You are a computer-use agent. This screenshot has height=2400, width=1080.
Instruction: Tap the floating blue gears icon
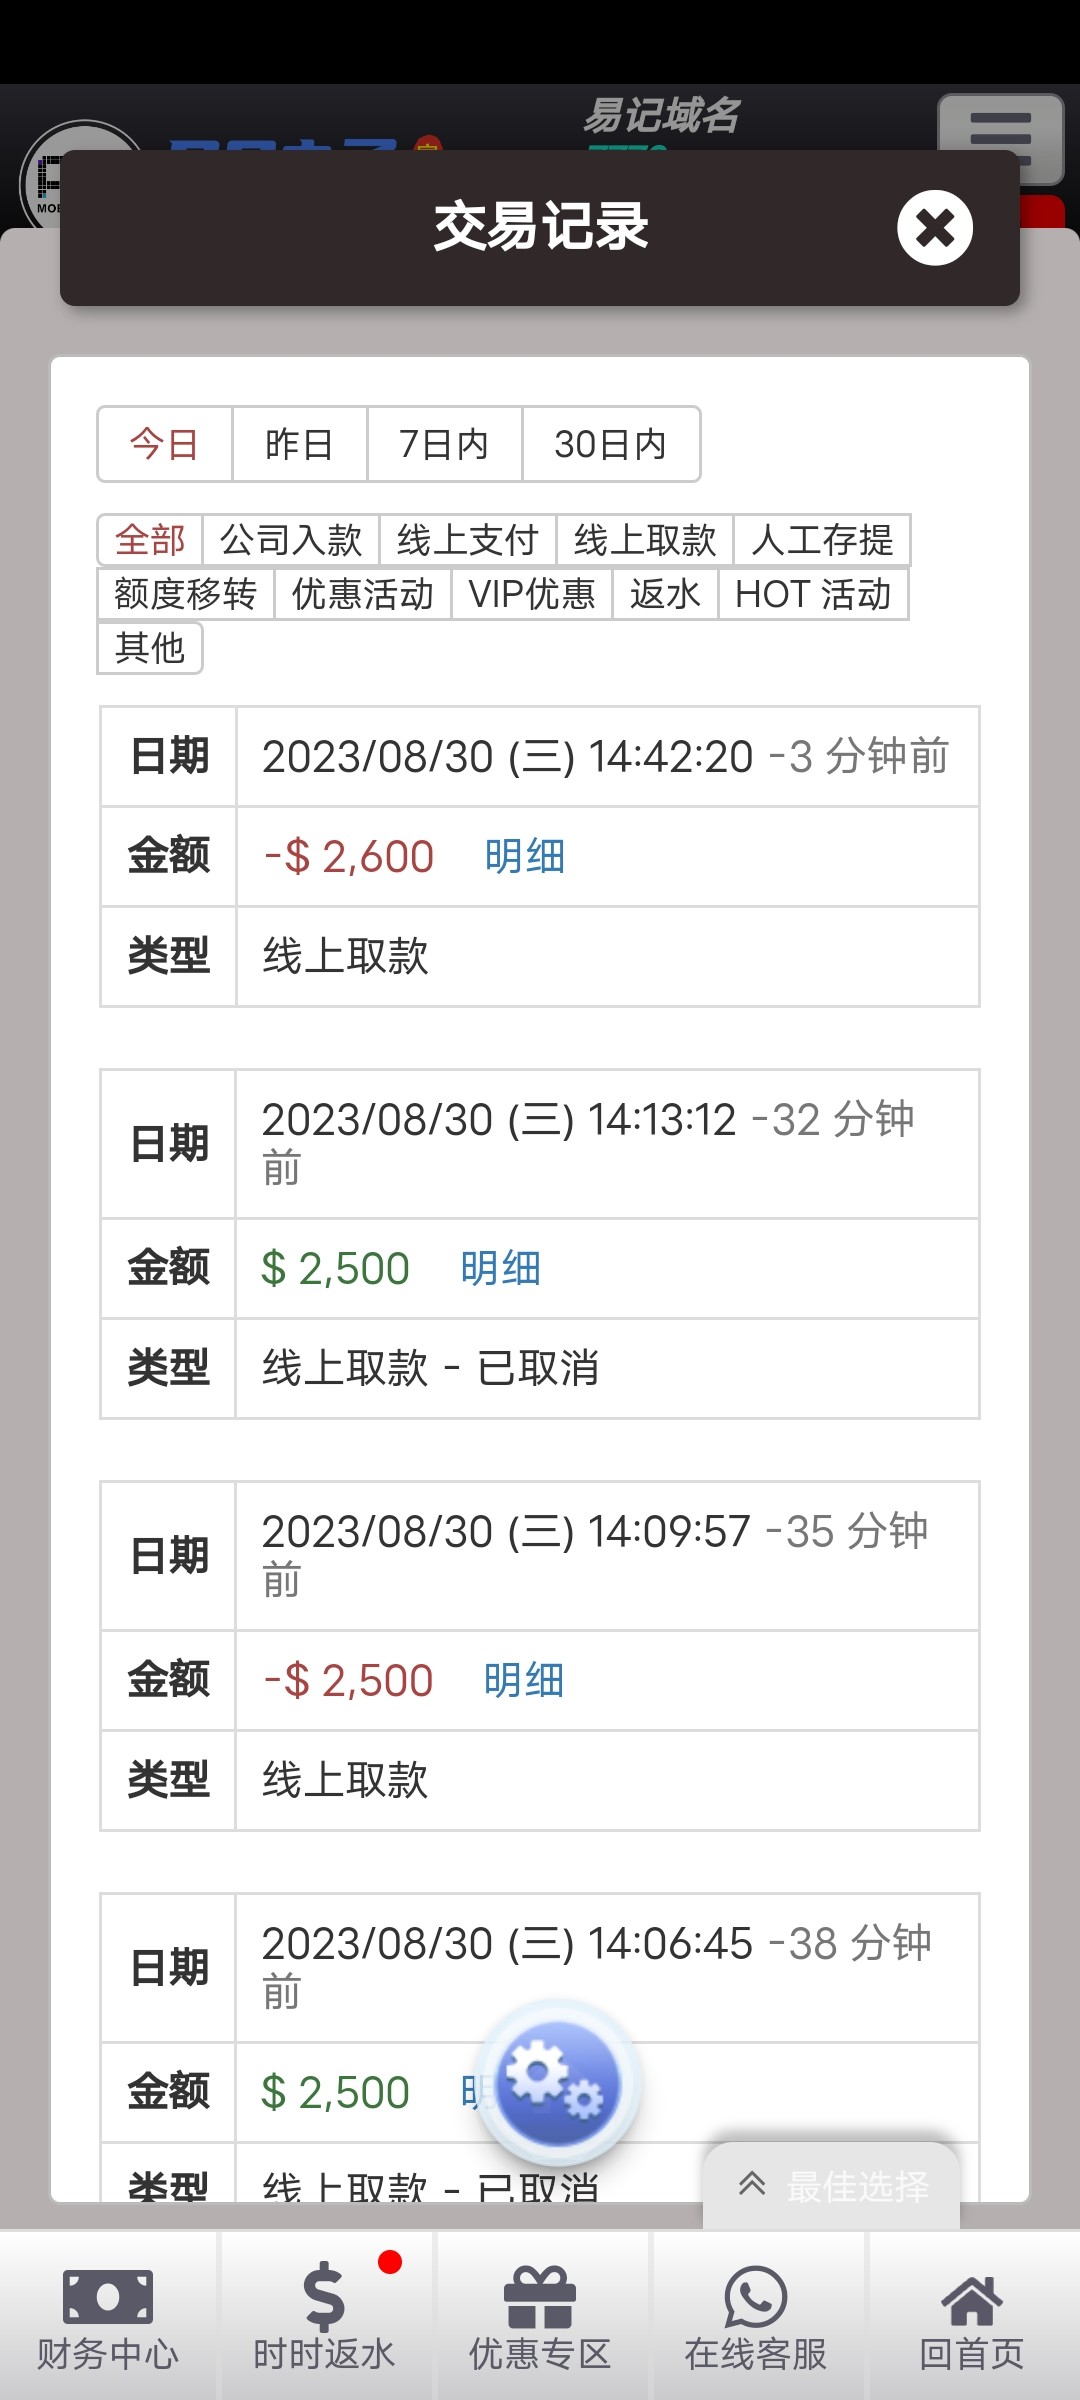click(x=559, y=2083)
